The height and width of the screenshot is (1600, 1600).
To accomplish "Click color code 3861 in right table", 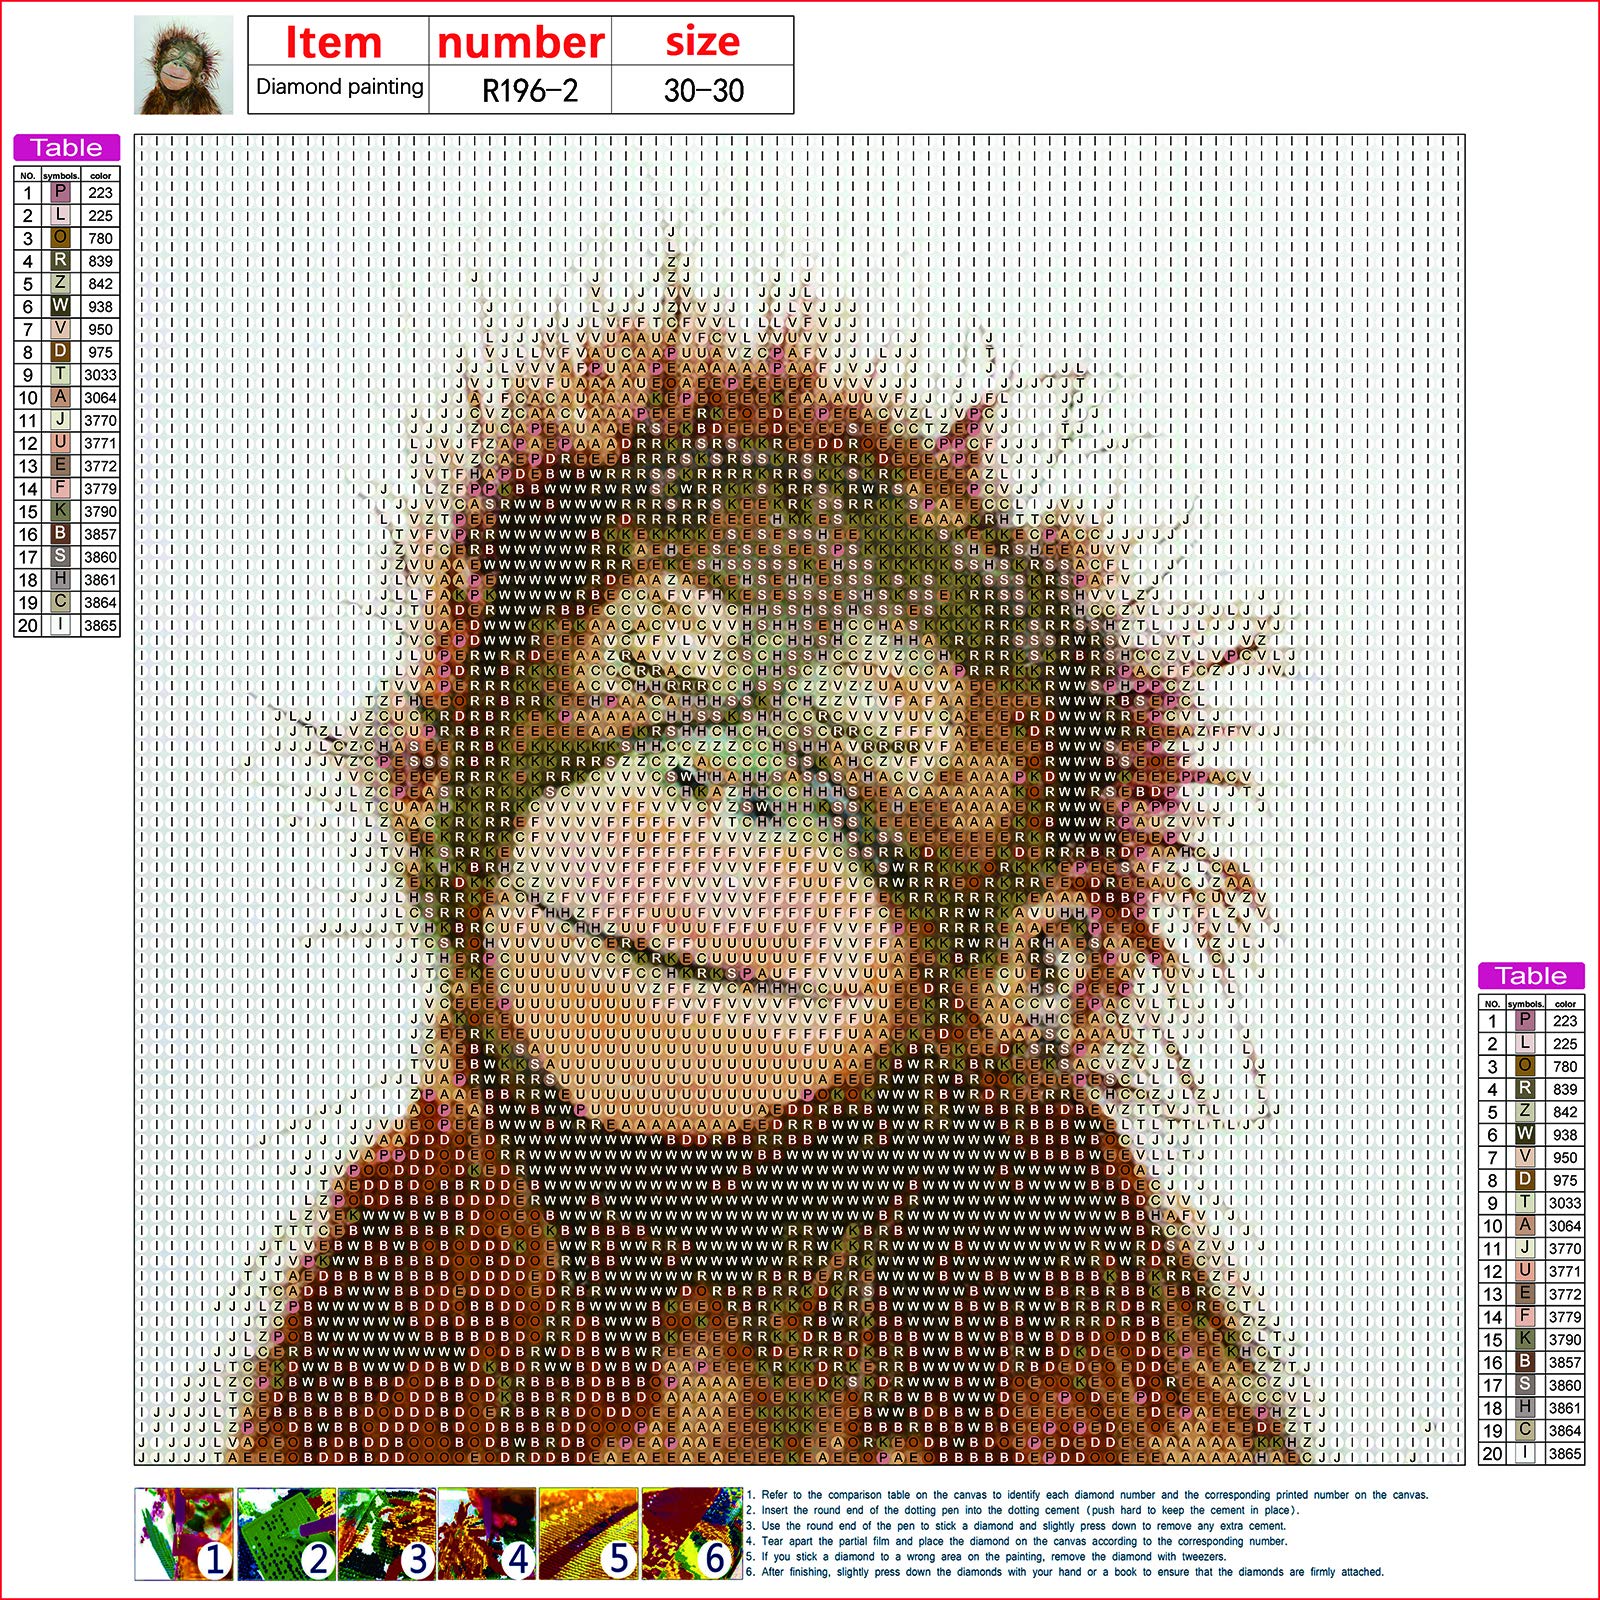I will [1565, 1409].
